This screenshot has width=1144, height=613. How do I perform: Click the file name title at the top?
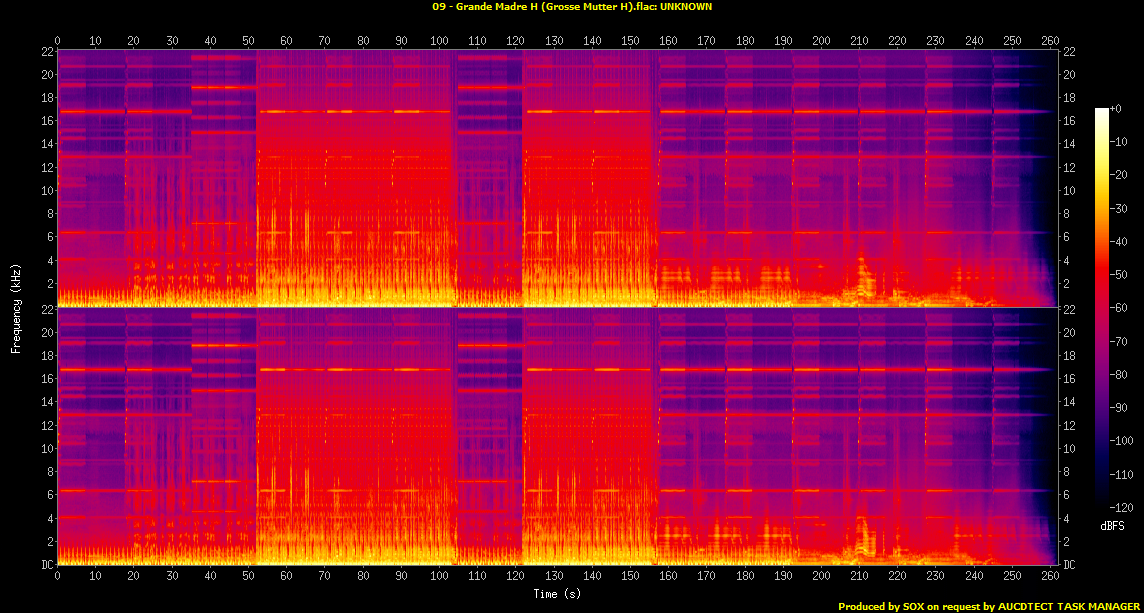pos(572,6)
